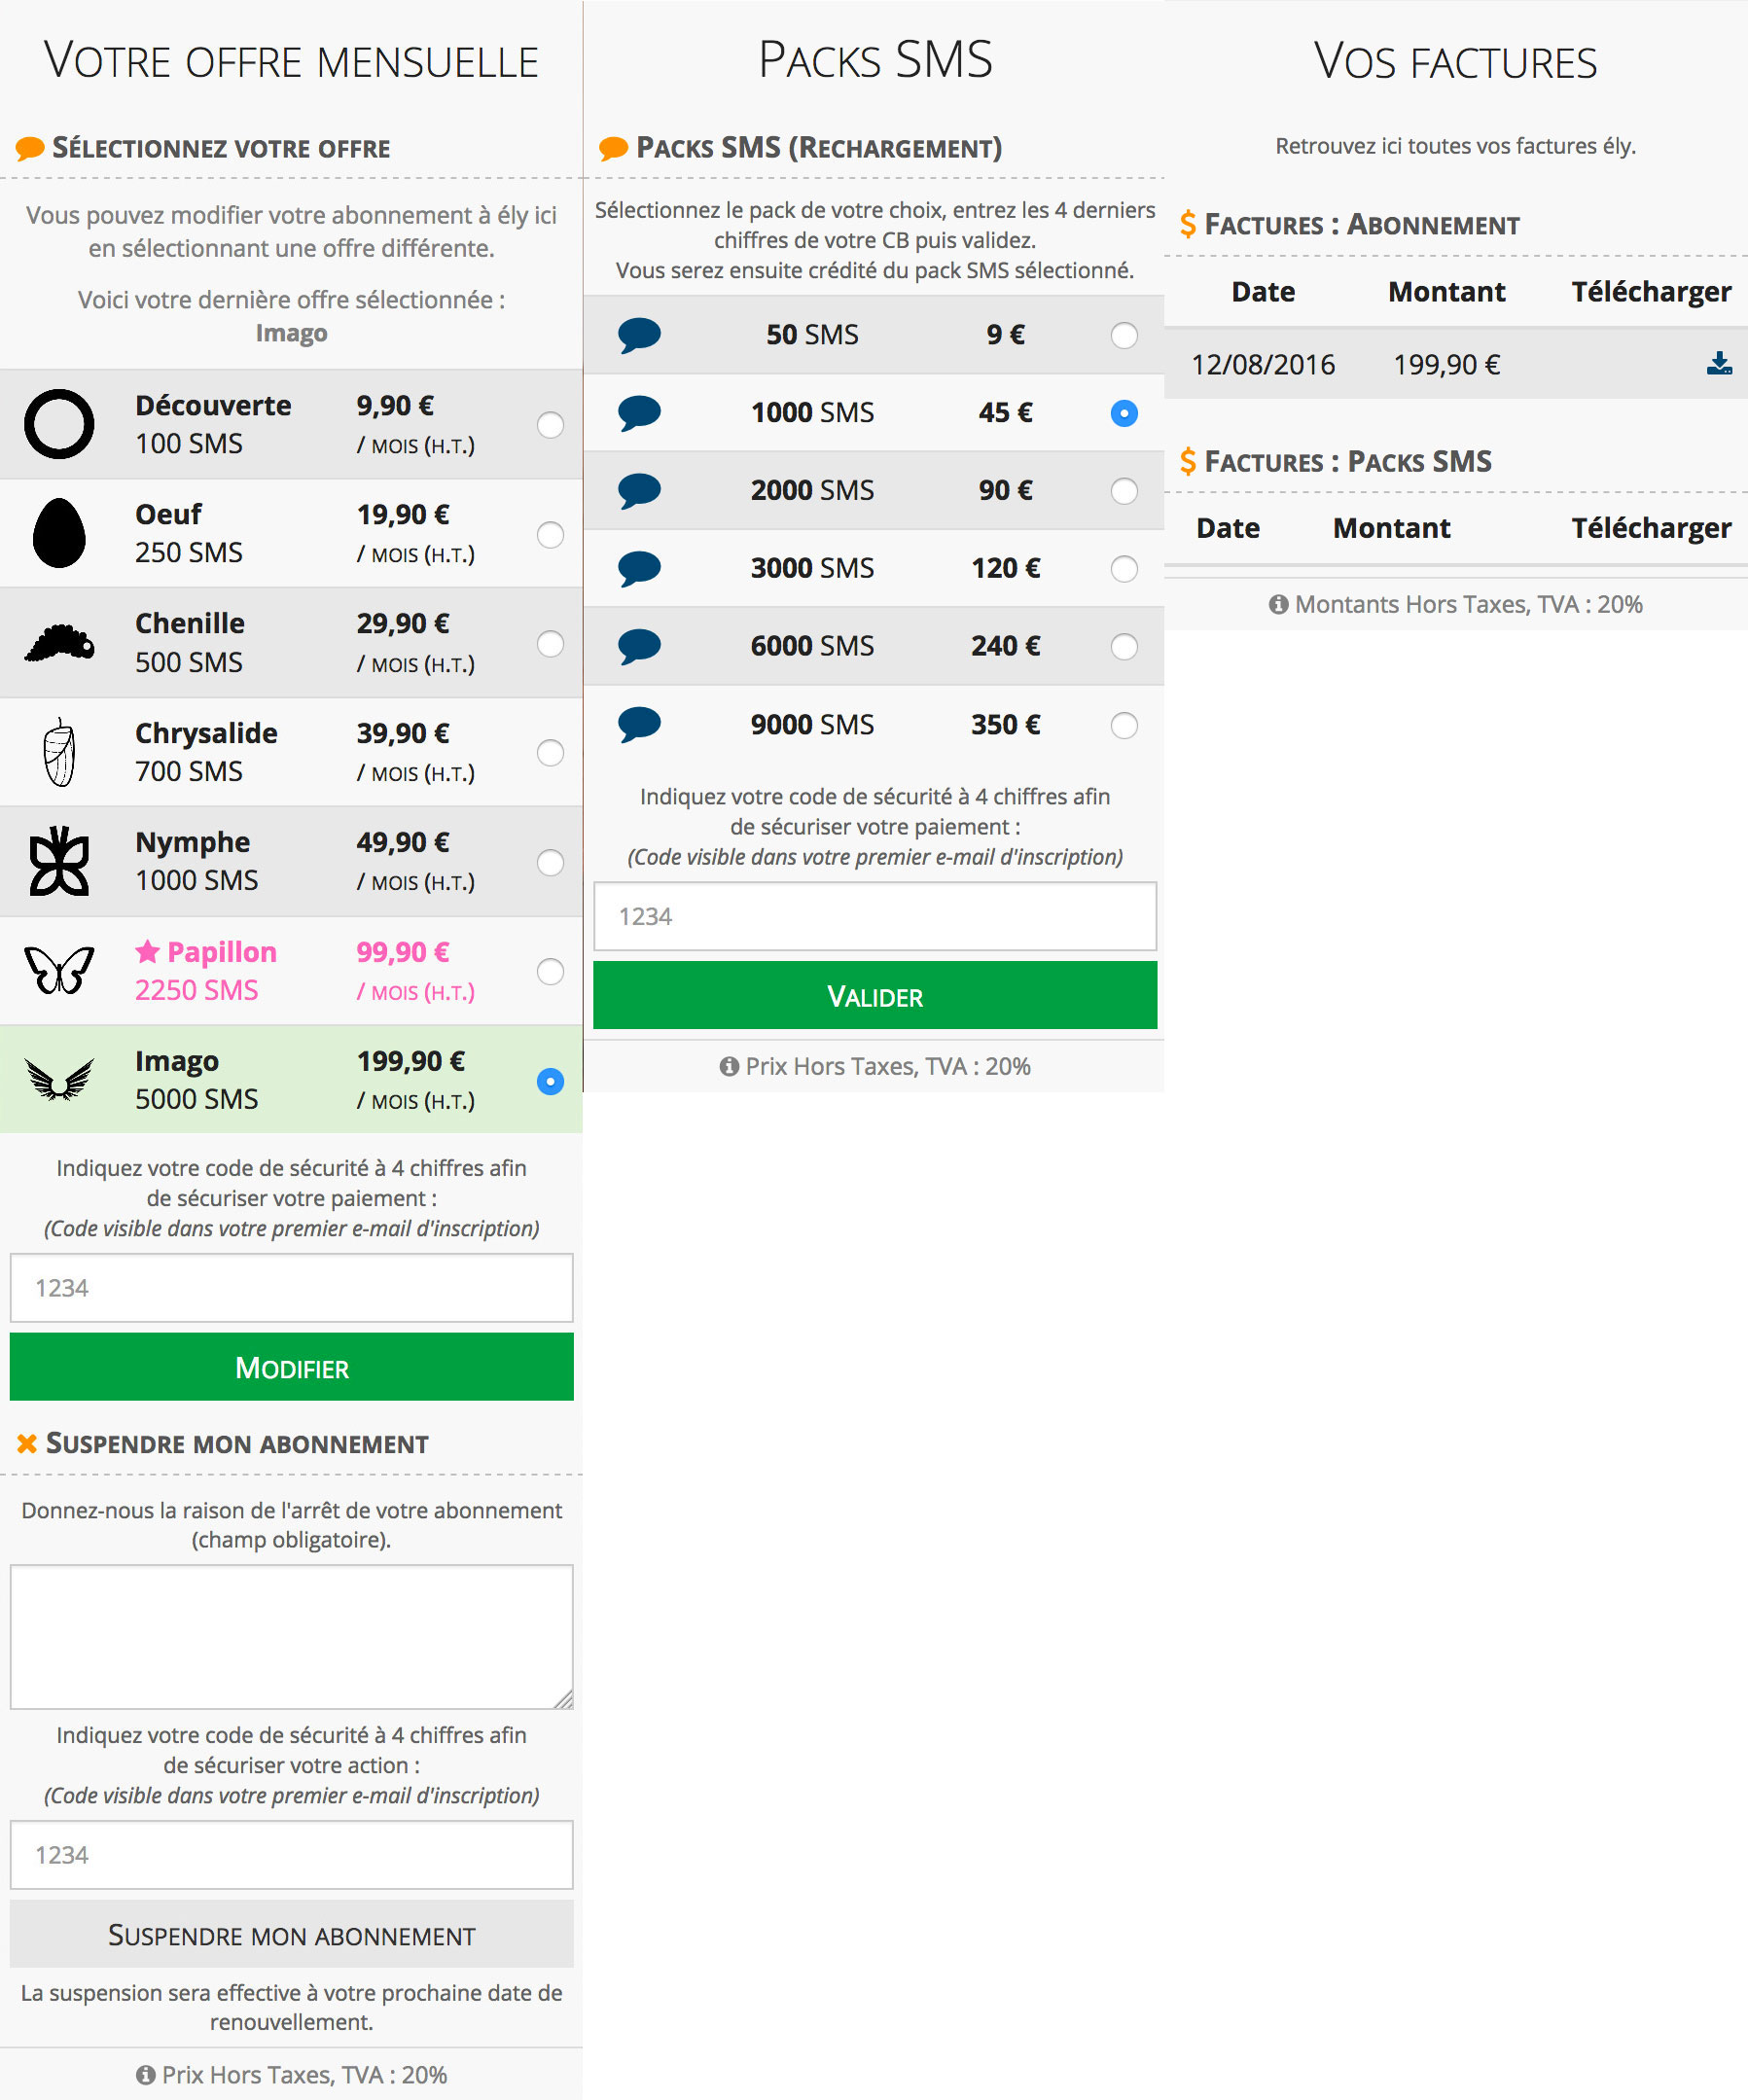
Task: Click the Modifier button
Action: pos(291,1367)
